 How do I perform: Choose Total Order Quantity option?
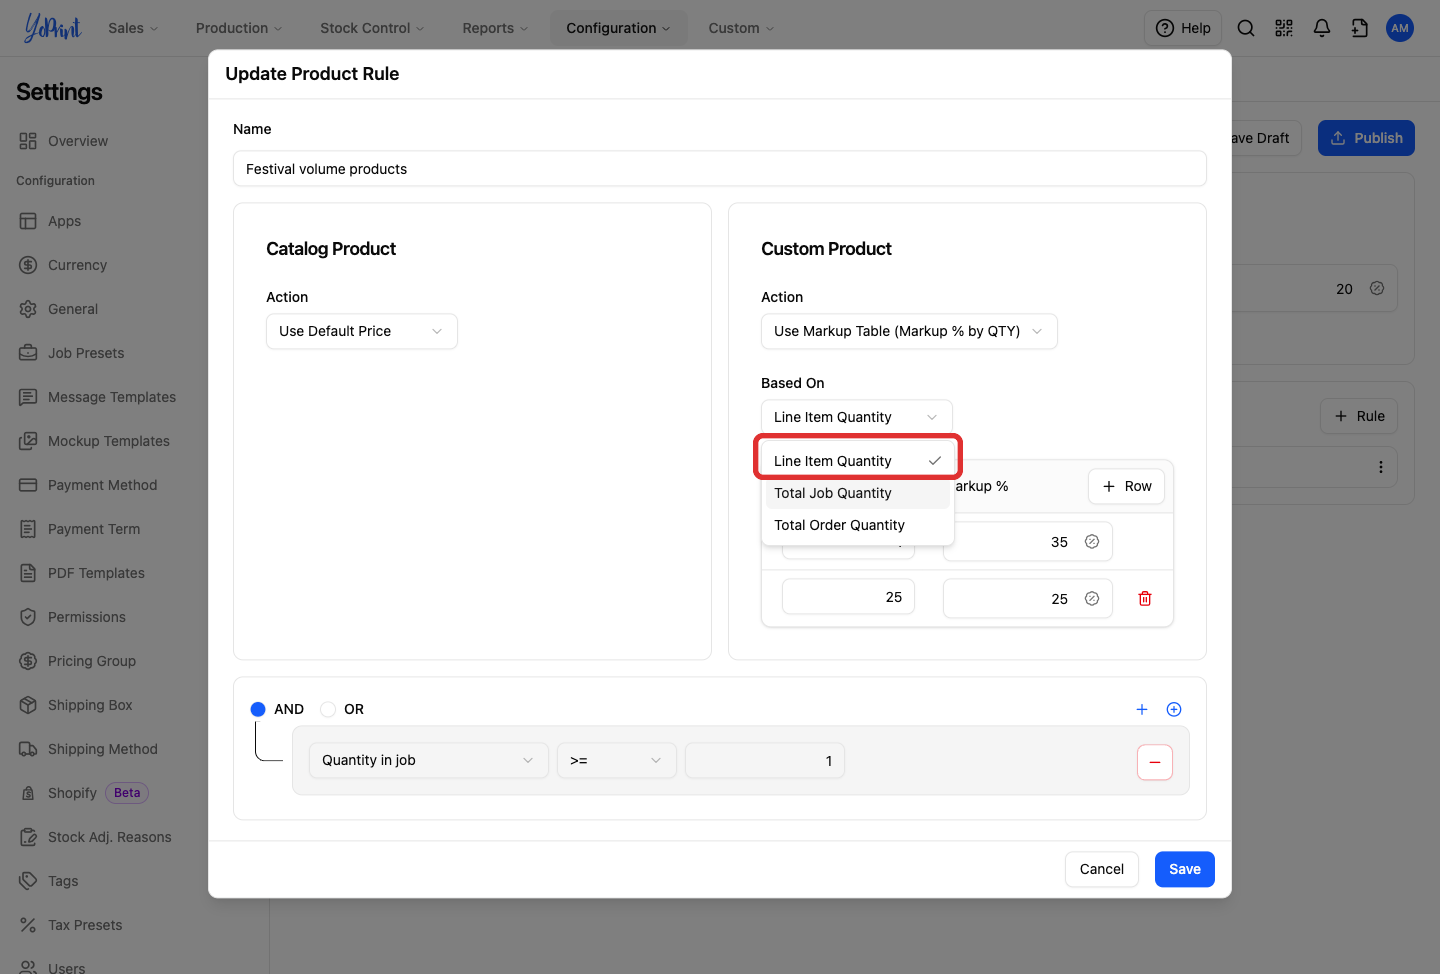point(858,525)
